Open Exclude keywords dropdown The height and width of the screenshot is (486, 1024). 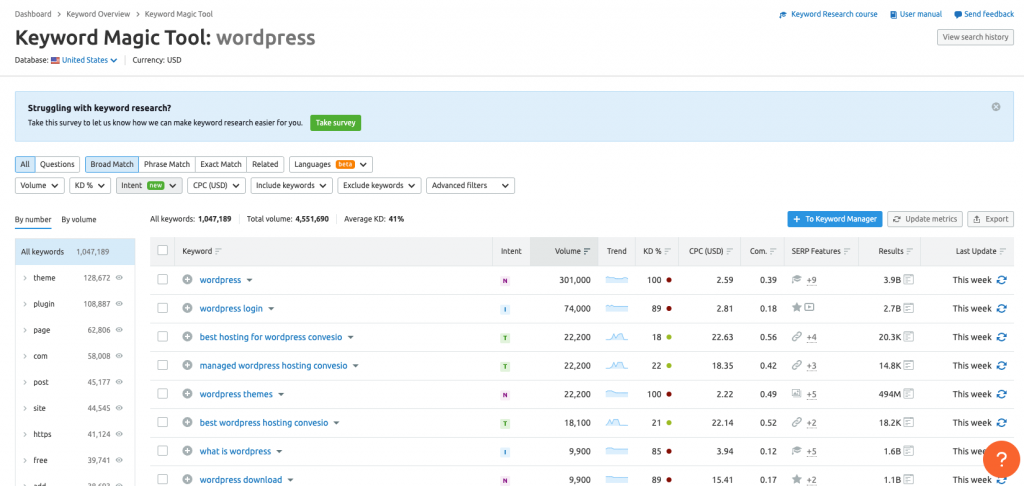coord(379,186)
